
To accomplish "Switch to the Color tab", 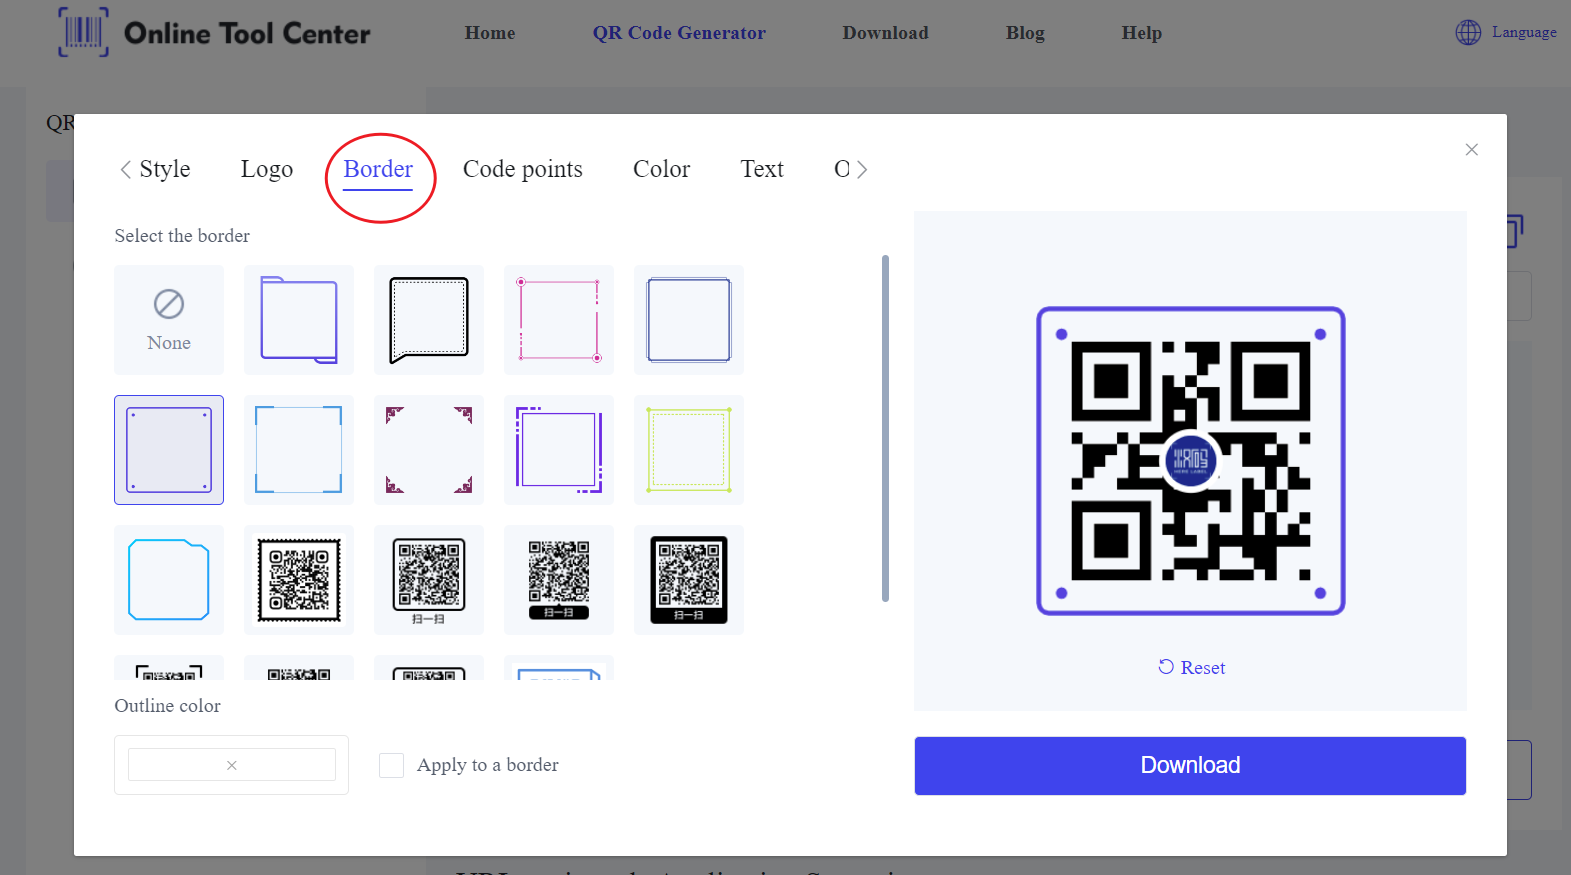I will [x=661, y=169].
